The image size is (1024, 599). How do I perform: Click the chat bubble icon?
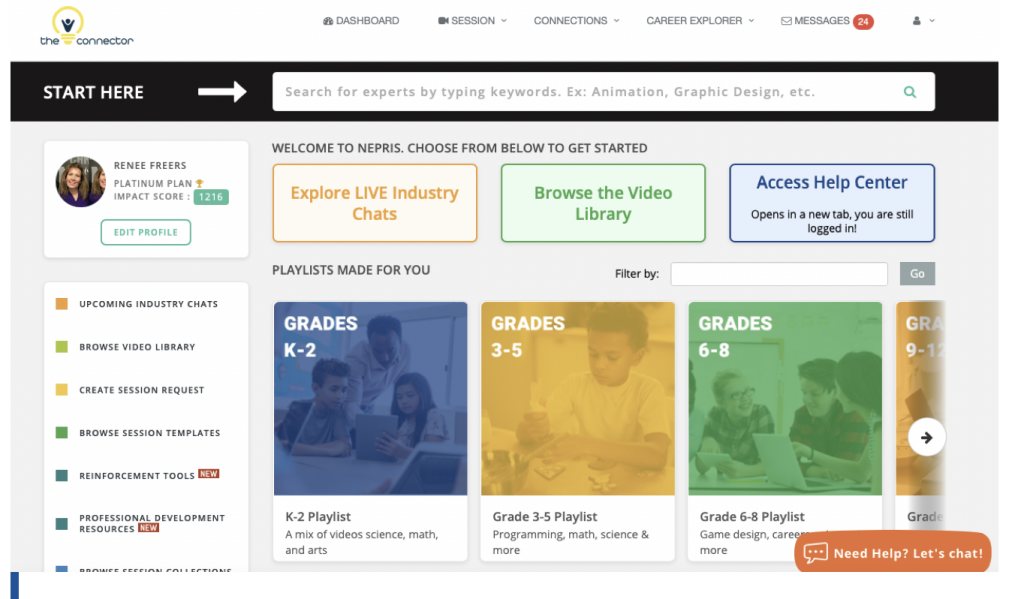816,553
